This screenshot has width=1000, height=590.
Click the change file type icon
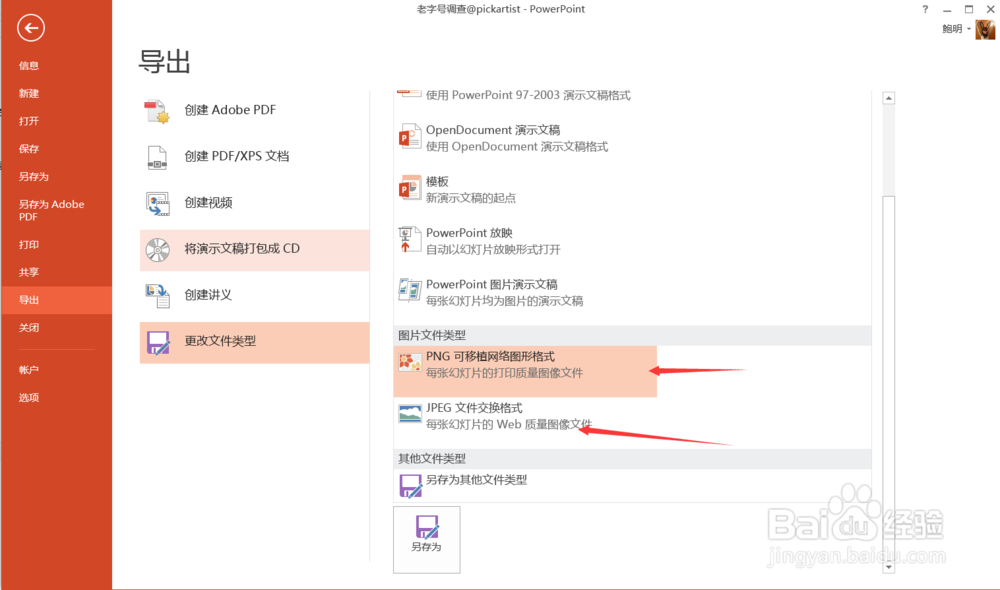click(x=158, y=343)
